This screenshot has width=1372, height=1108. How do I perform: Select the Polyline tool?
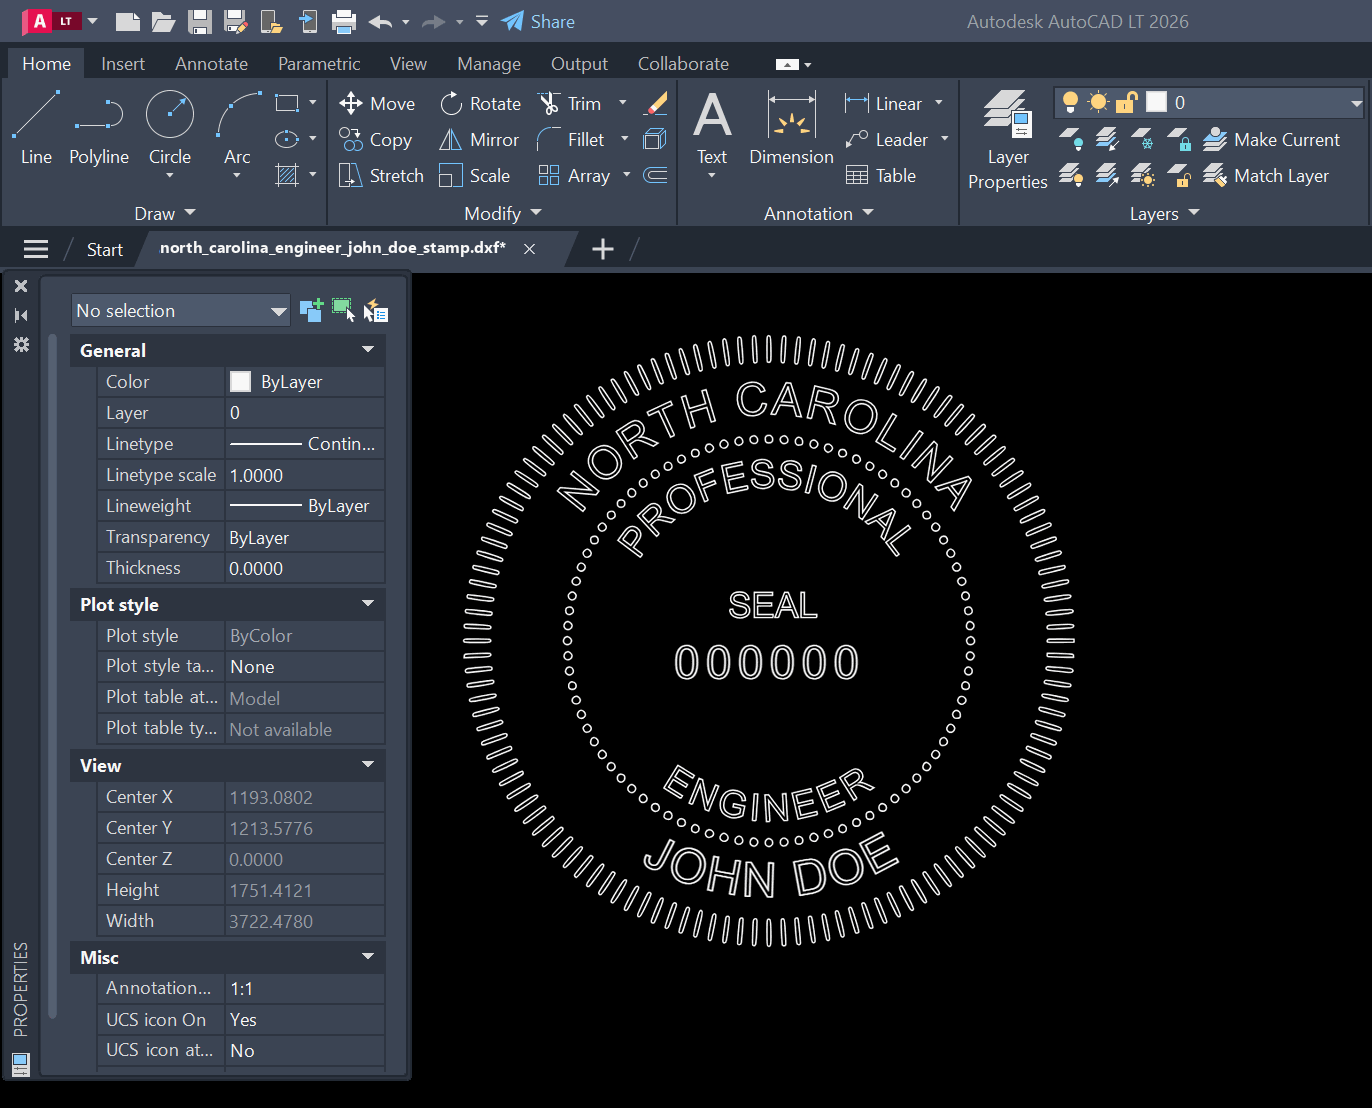(x=99, y=128)
